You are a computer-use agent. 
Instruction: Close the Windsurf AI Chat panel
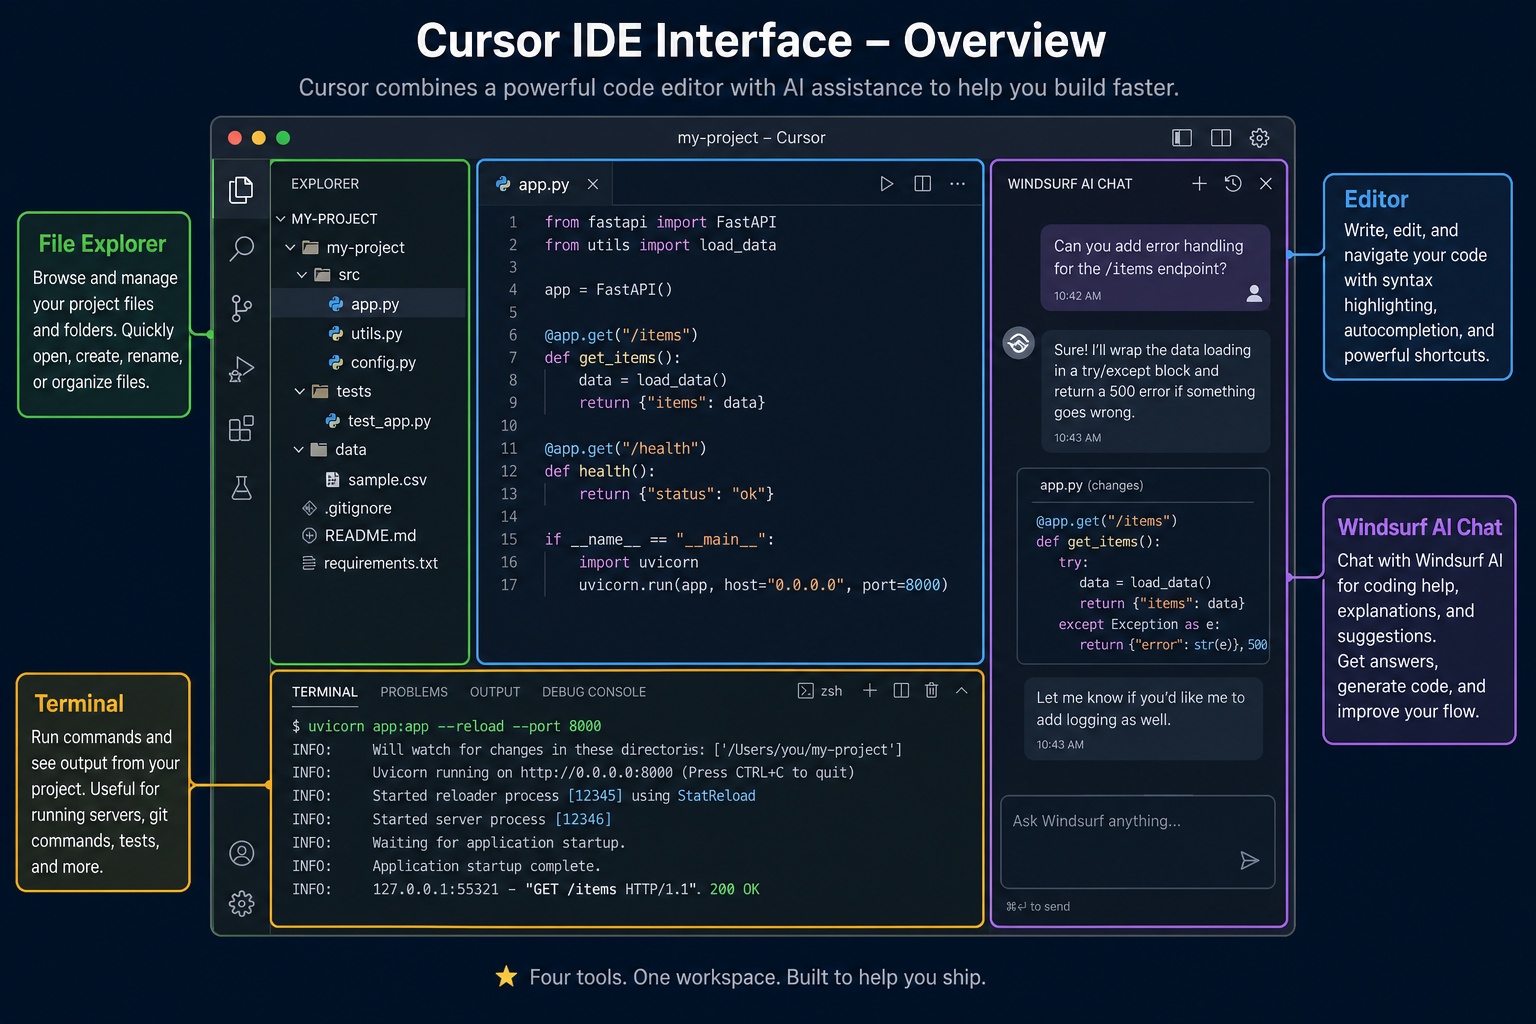1266,183
